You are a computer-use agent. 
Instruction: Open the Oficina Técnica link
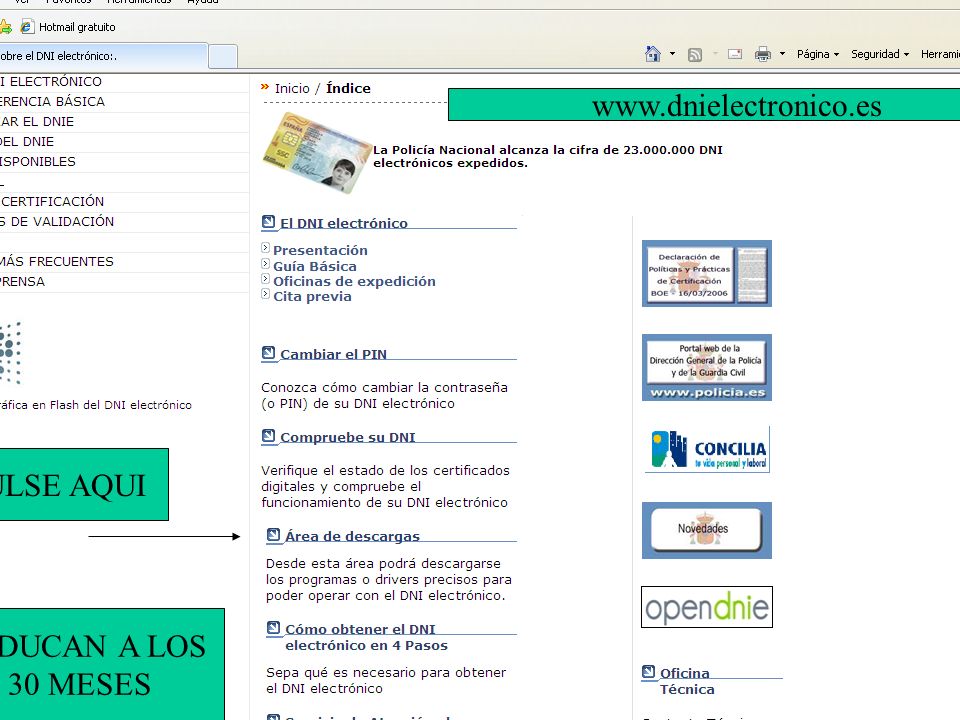tap(687, 681)
